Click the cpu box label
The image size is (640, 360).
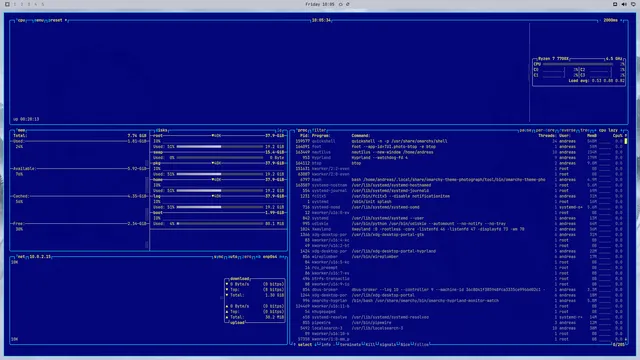click(x=21, y=20)
